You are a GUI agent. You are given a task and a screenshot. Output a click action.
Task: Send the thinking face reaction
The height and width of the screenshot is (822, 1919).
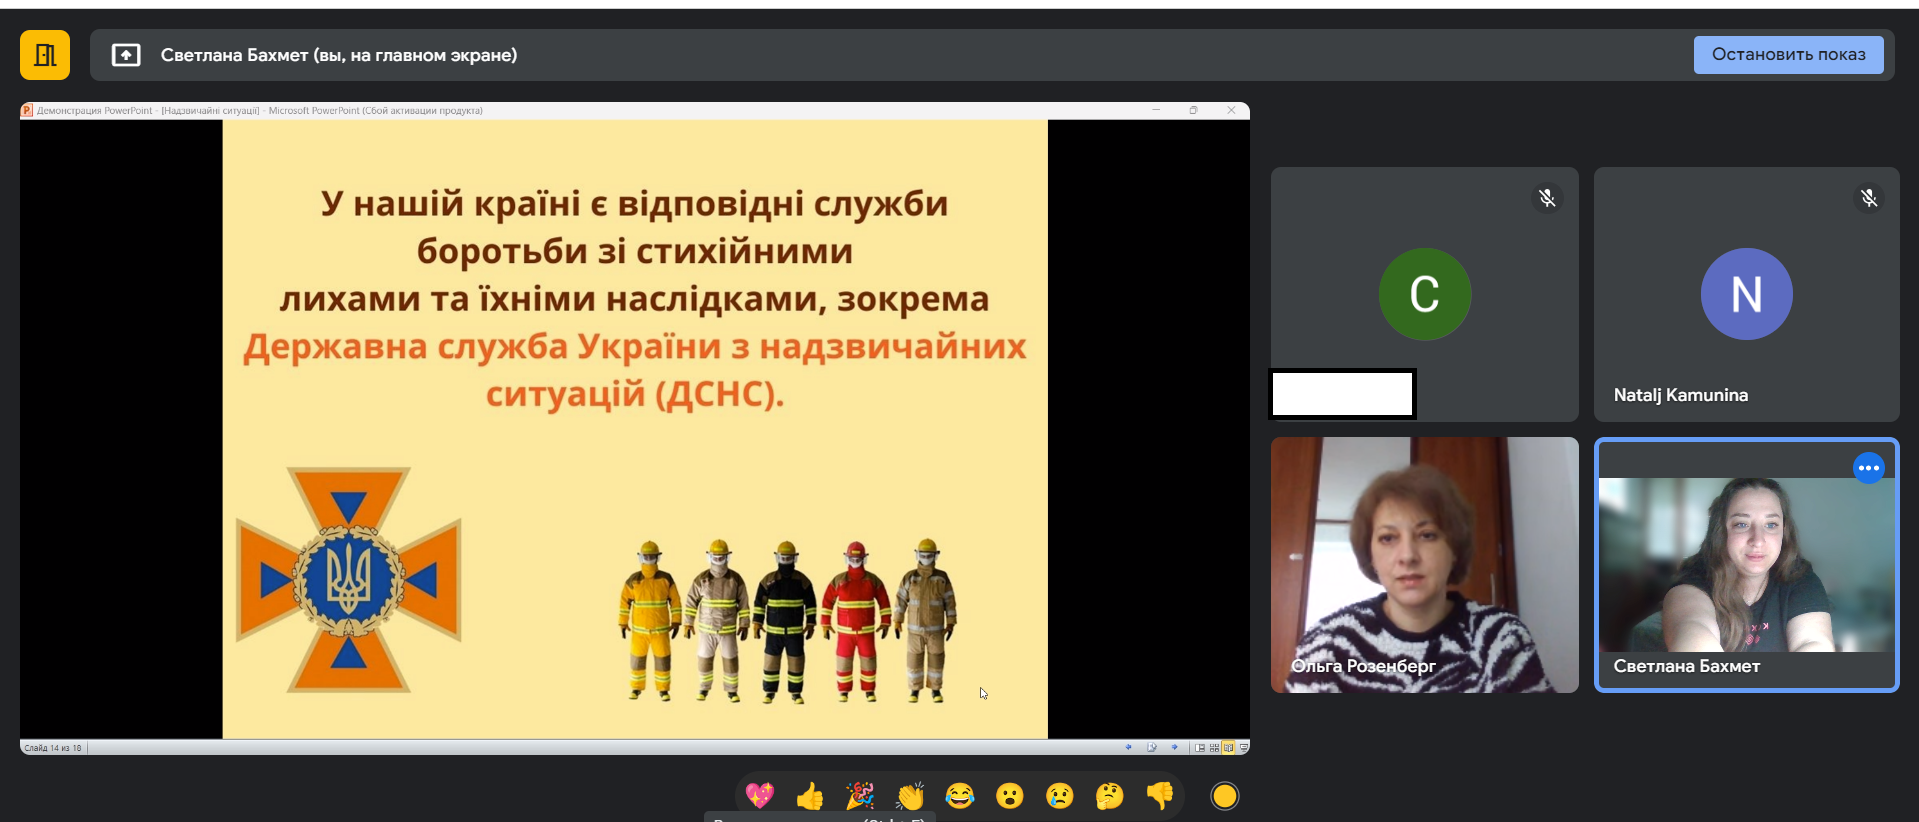(x=1110, y=796)
